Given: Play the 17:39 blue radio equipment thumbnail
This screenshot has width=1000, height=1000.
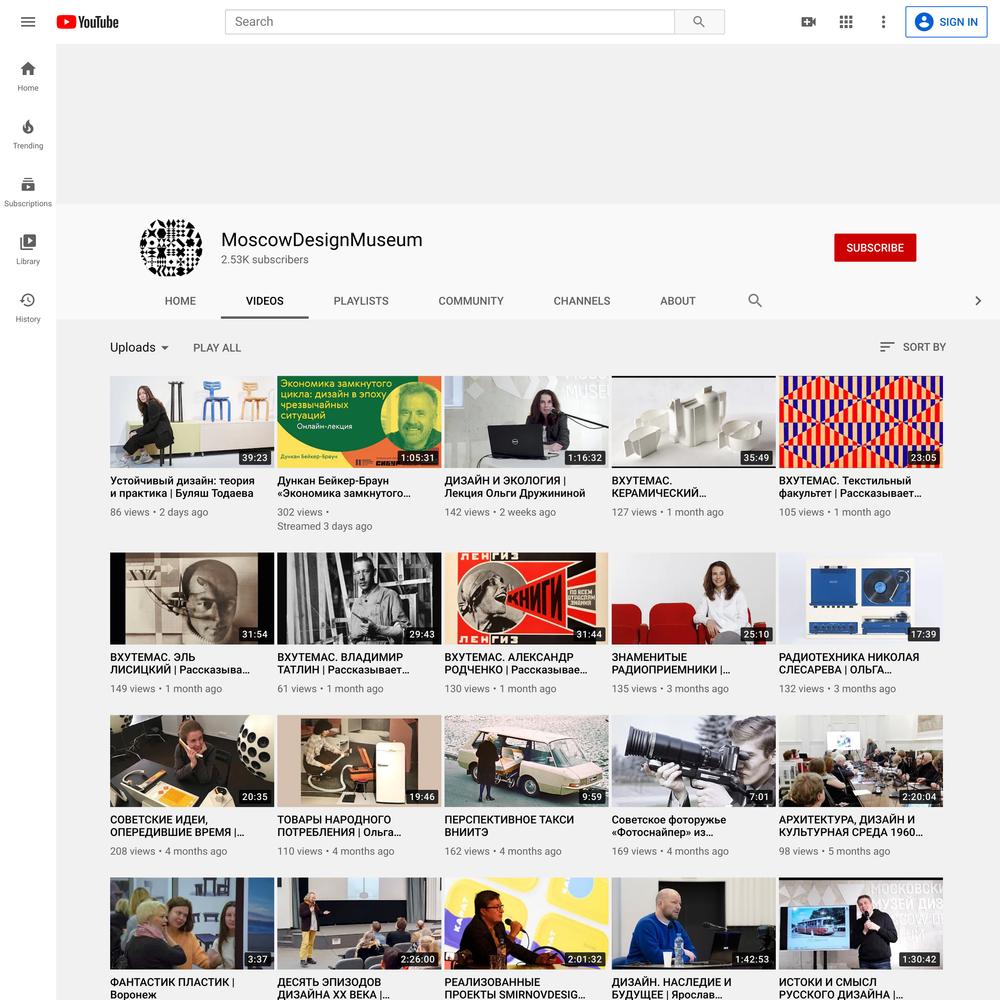Looking at the screenshot, I should [860, 598].
